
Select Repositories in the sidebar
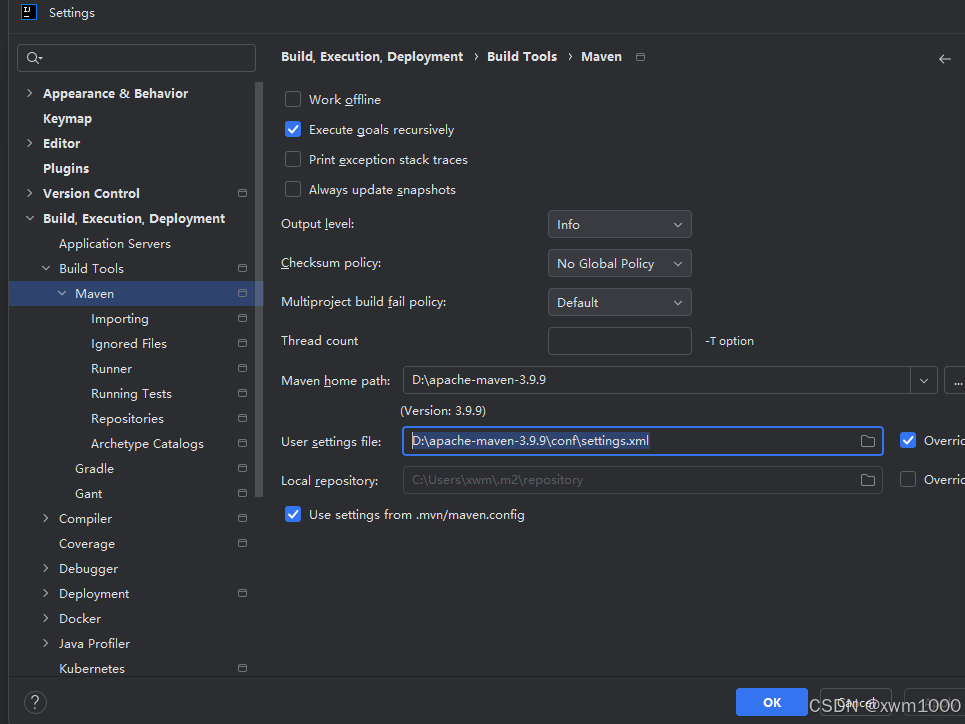coord(128,418)
